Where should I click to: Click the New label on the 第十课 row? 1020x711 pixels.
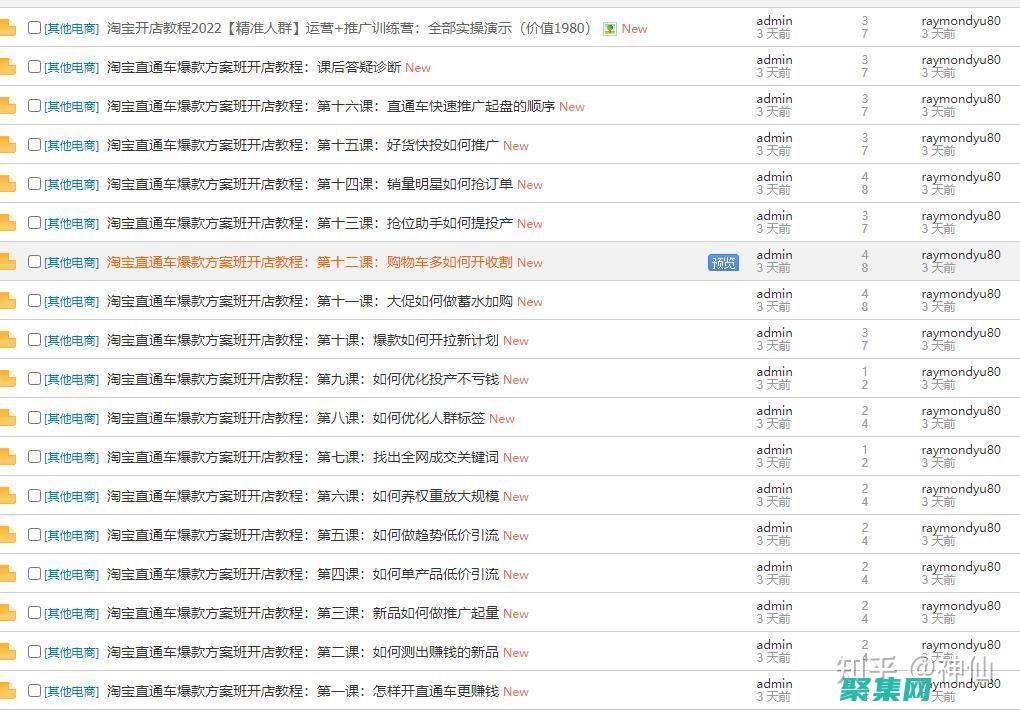(x=515, y=340)
